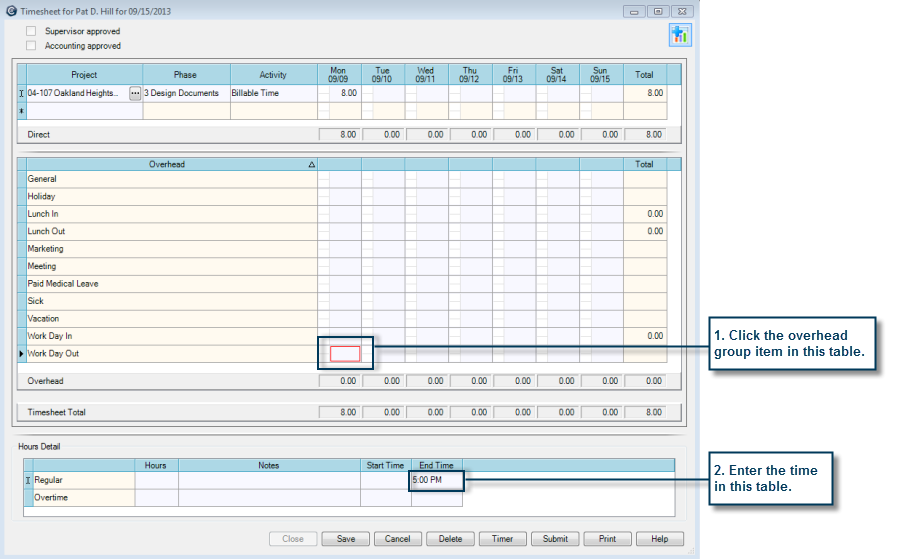This screenshot has width=900, height=559.
Task: Open the Activity cell Billable Time
Action: 273,93
